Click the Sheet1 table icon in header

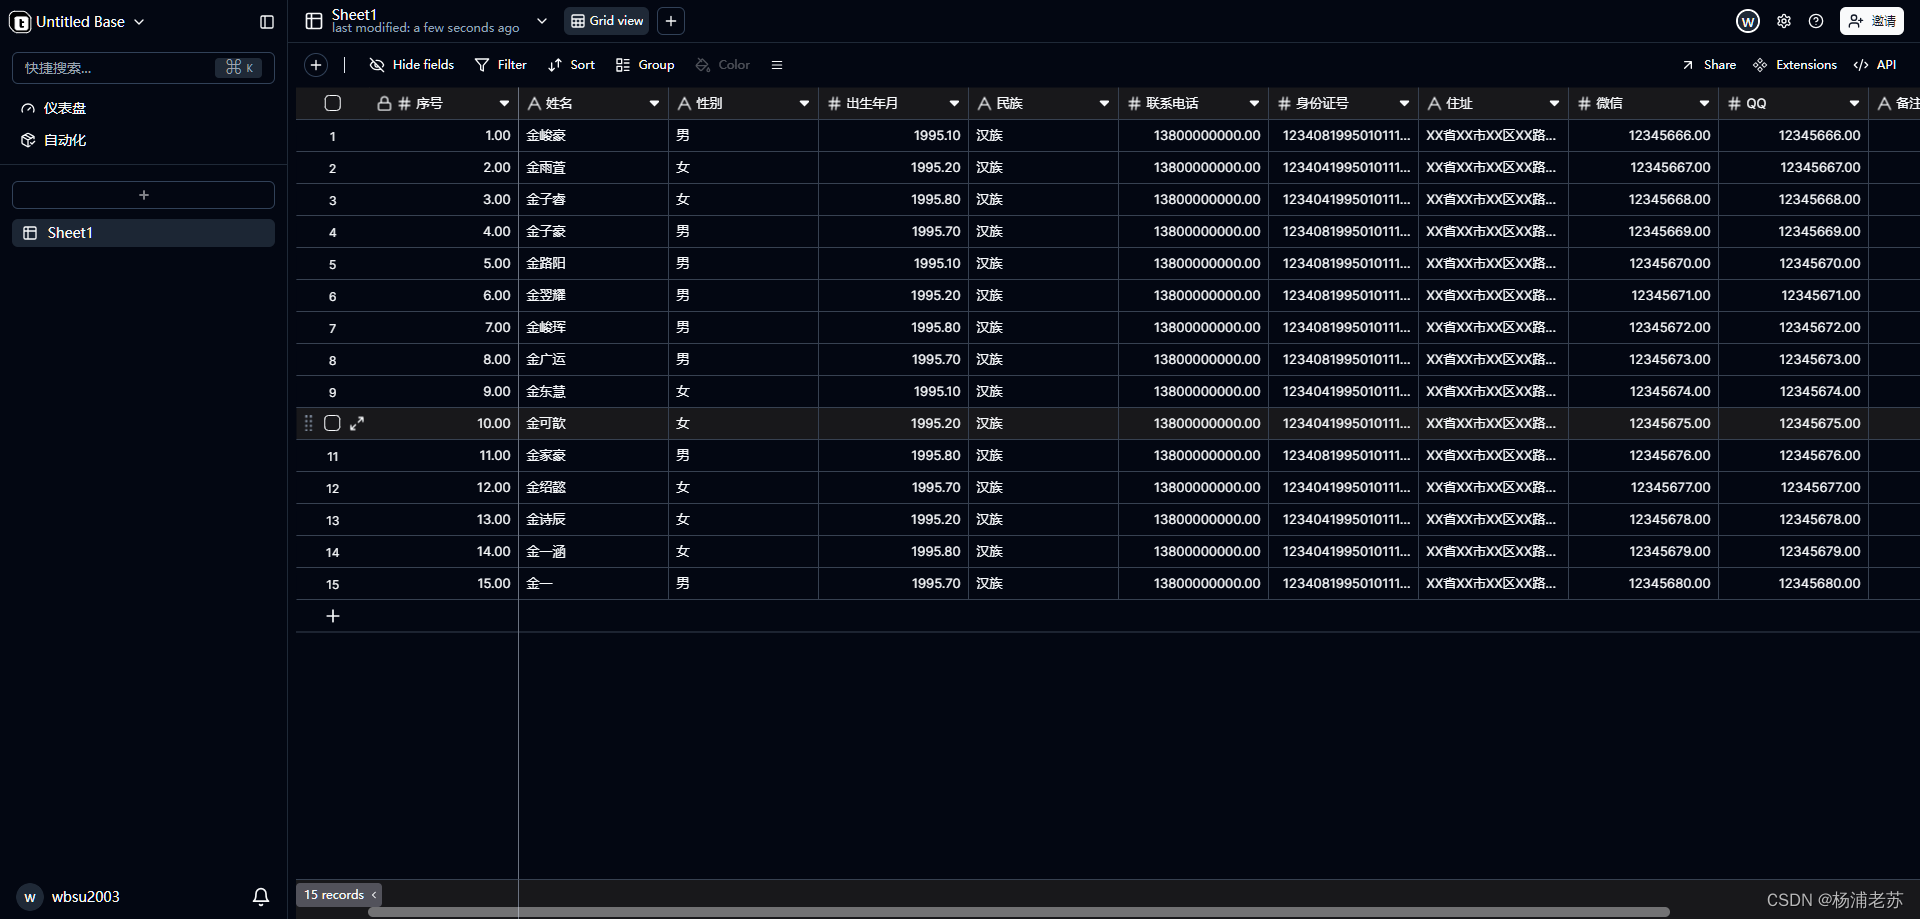pyautogui.click(x=314, y=21)
